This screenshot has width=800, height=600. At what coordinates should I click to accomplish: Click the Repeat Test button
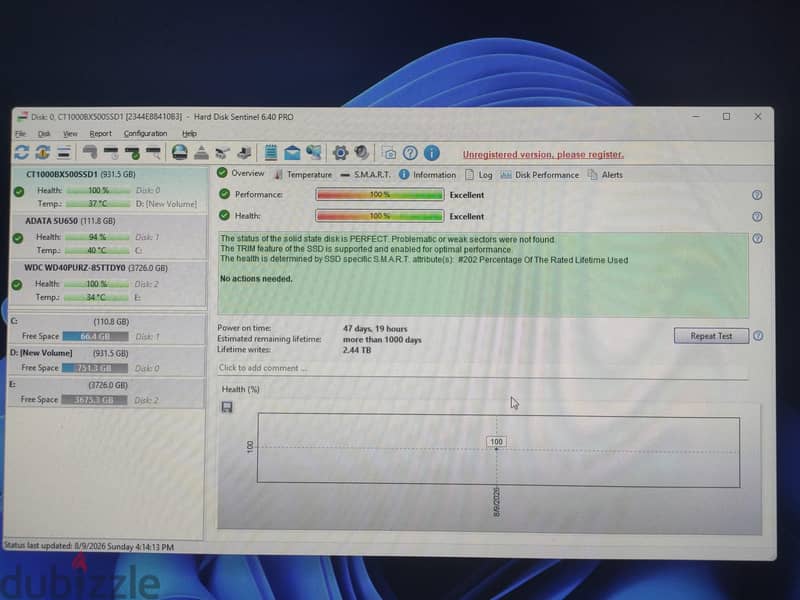(x=711, y=336)
